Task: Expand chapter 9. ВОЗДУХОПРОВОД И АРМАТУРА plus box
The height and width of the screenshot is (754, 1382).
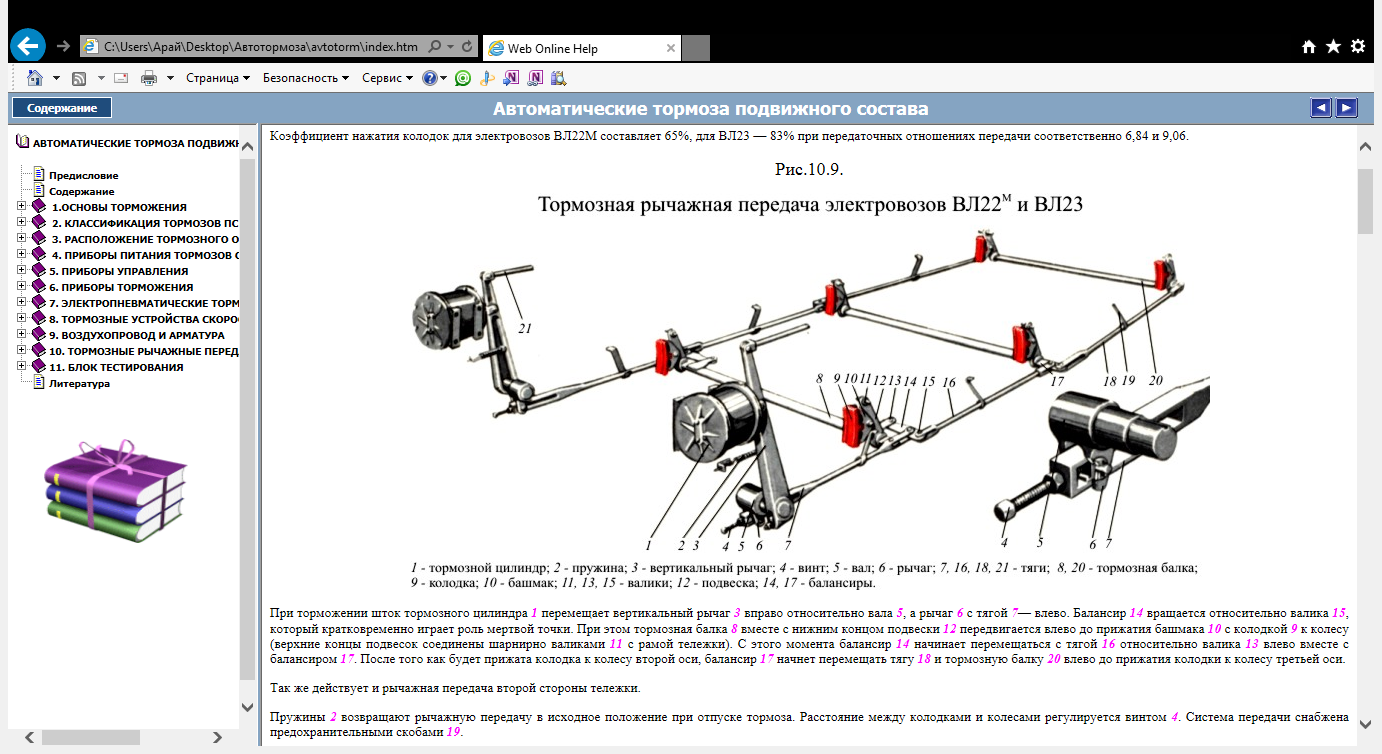Action: (x=22, y=335)
